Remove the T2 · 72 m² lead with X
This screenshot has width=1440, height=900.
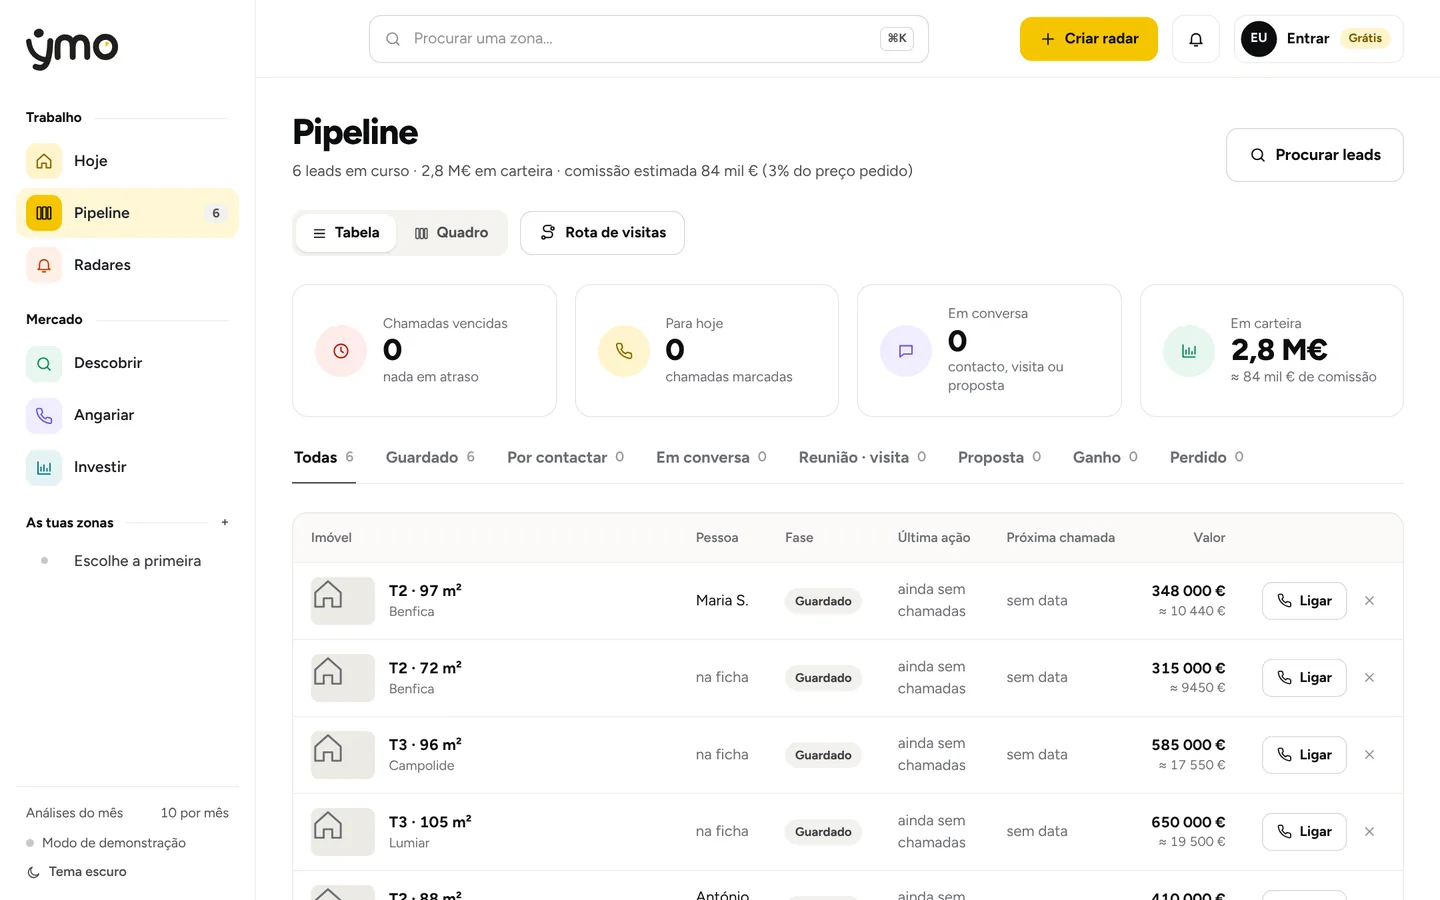(x=1370, y=678)
